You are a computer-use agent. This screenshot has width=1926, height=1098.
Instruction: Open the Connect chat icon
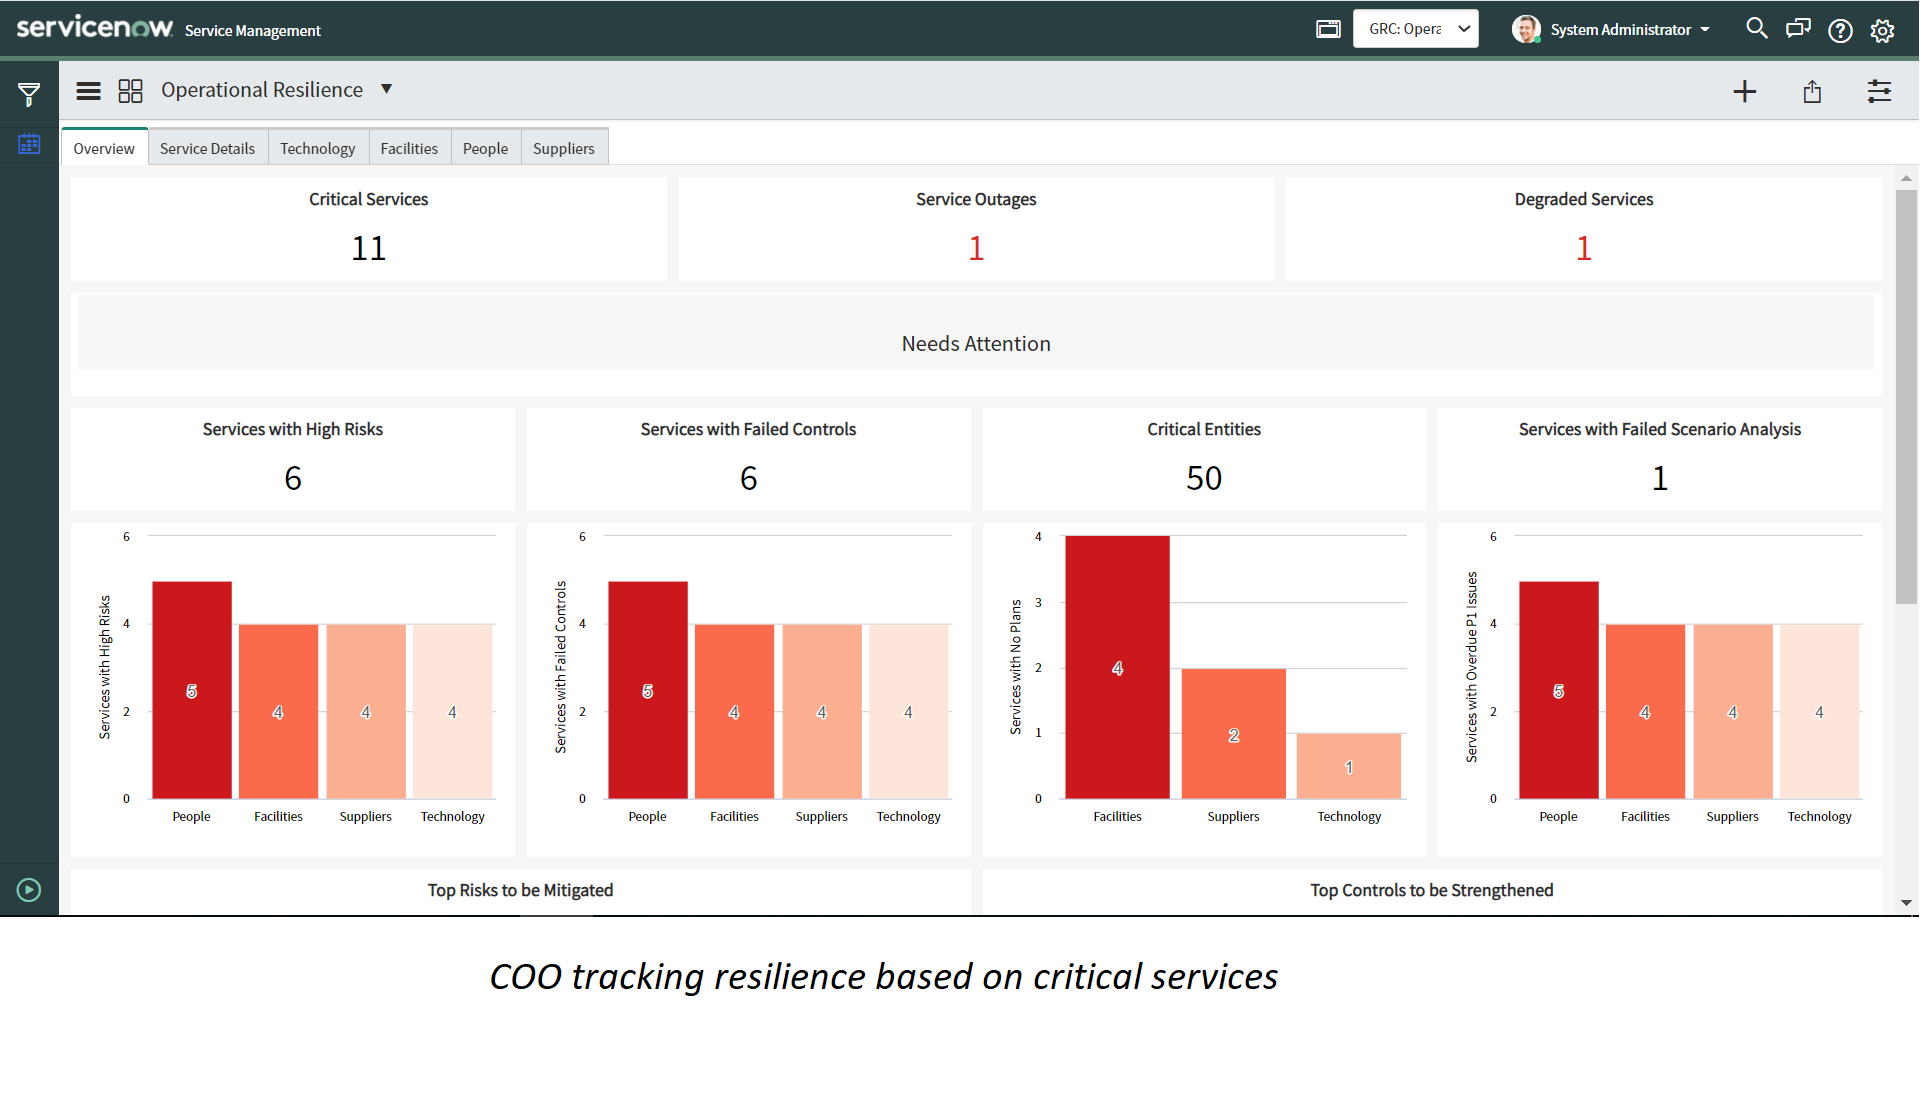[1797, 29]
